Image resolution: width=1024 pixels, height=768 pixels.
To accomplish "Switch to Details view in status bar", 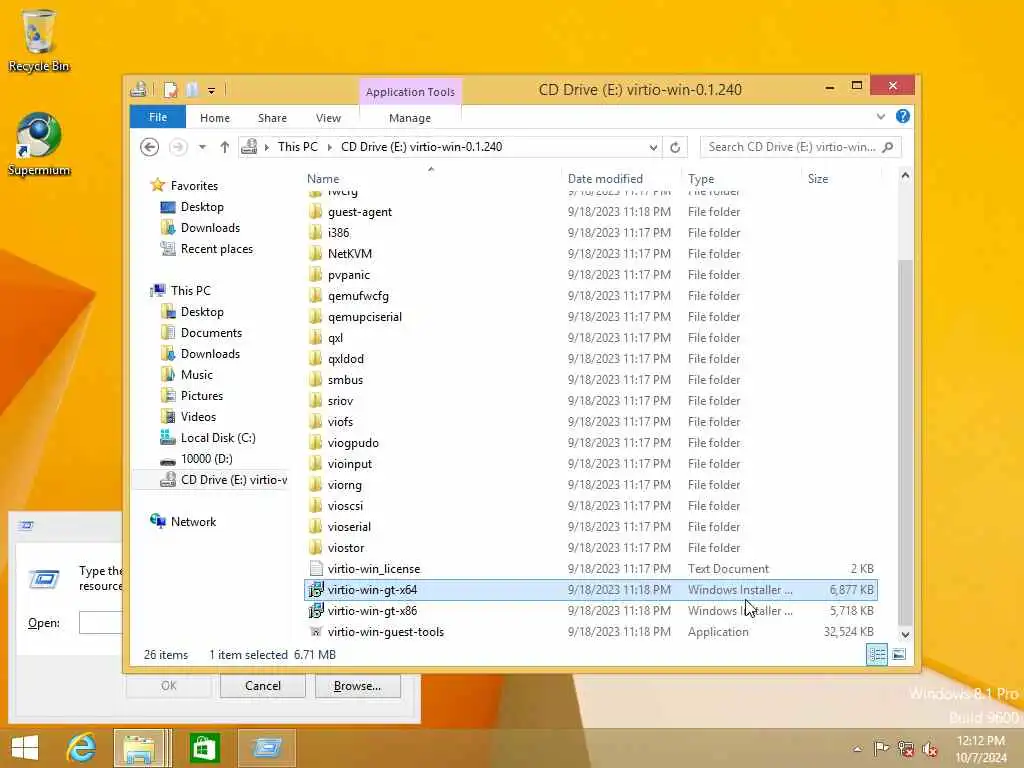I will click(876, 654).
